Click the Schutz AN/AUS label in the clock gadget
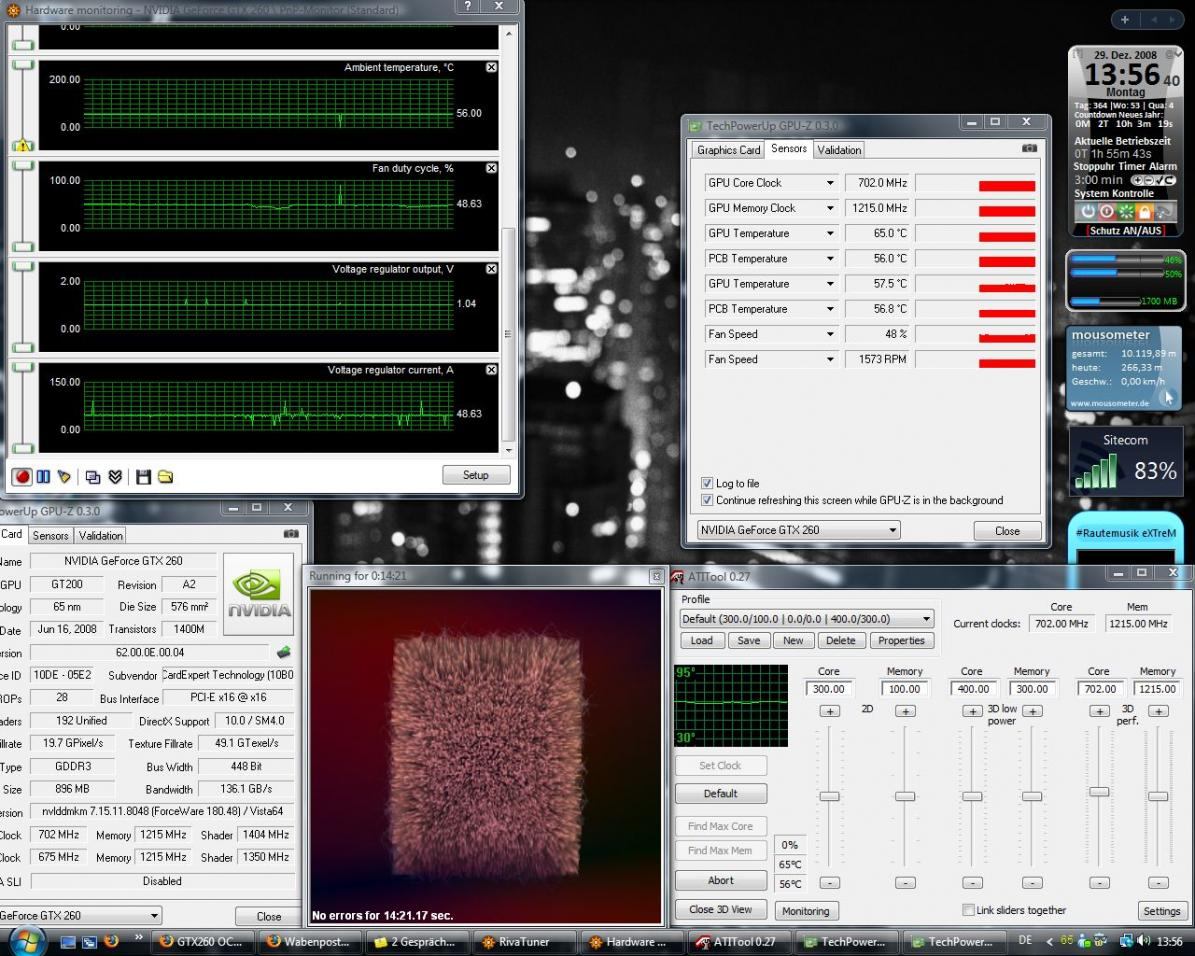The width and height of the screenshot is (1195, 956). (x=1126, y=230)
